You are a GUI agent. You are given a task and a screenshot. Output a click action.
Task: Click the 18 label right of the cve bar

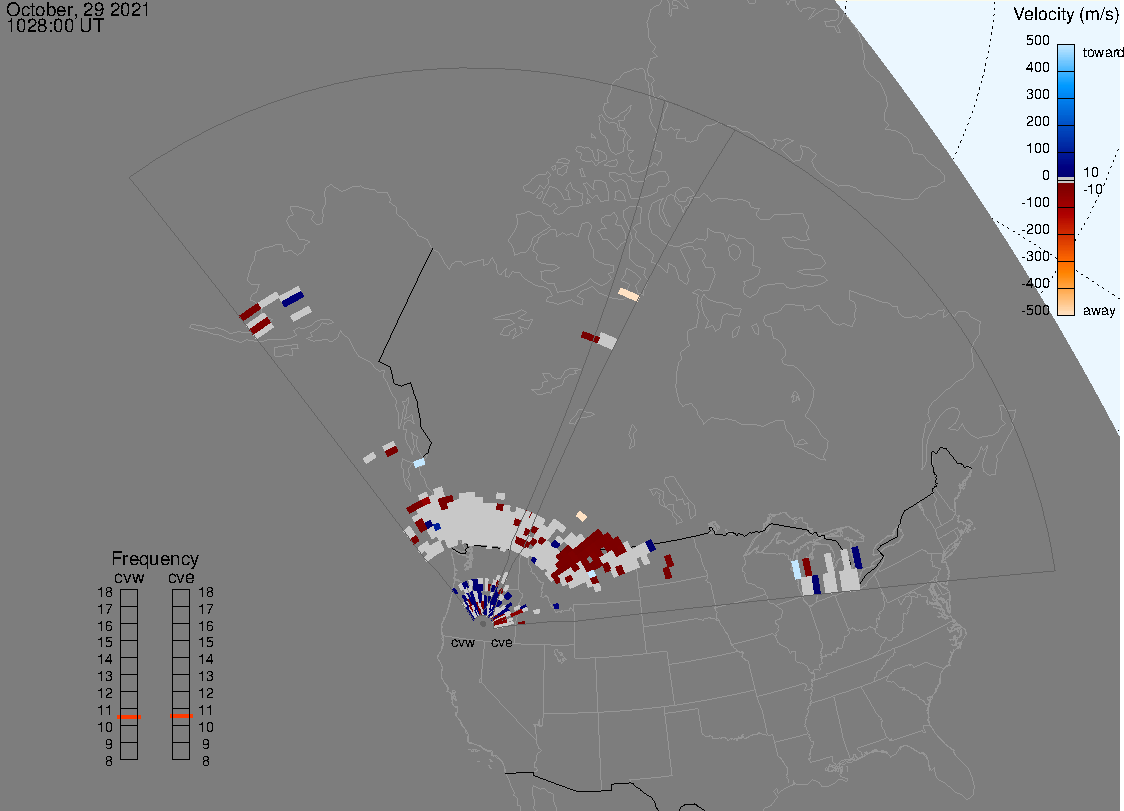point(206,592)
